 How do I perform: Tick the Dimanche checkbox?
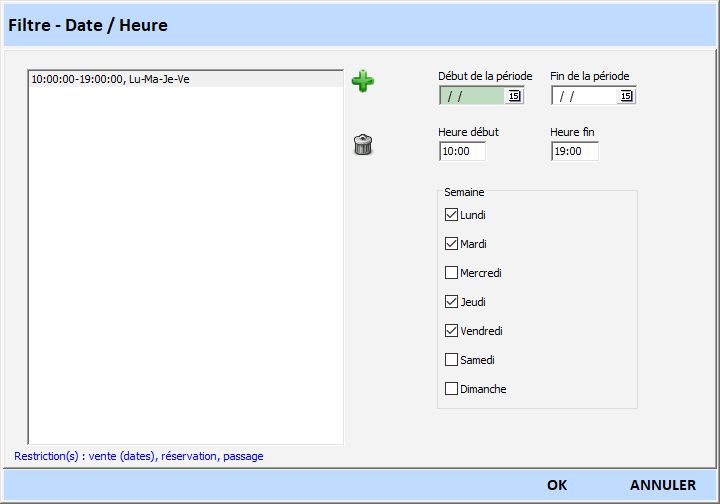451,389
